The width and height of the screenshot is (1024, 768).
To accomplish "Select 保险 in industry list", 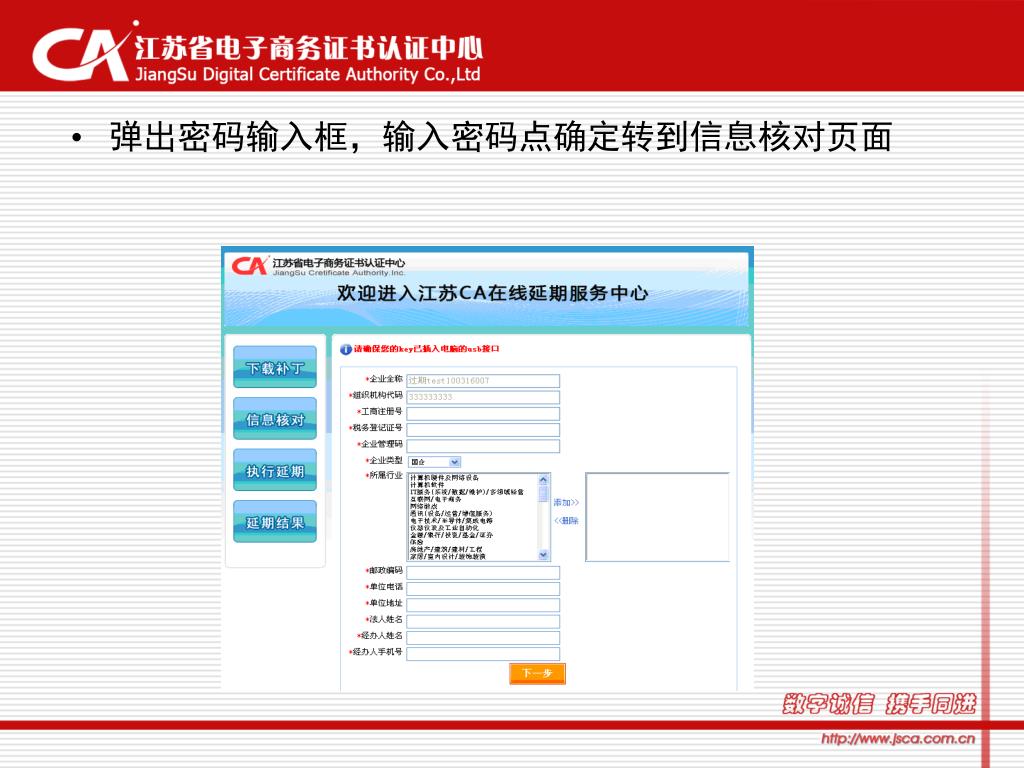I will (x=417, y=542).
